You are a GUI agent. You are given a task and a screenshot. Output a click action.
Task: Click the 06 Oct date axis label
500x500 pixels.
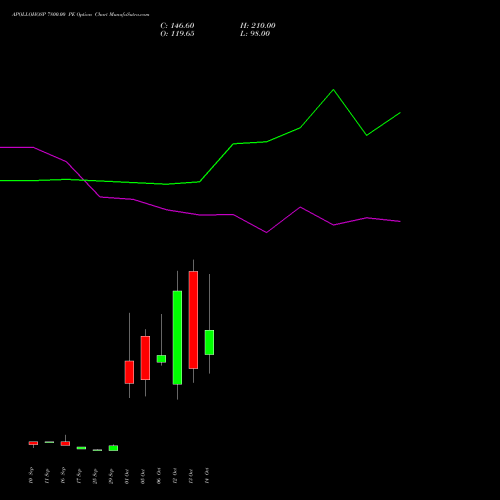[x=159, y=476]
